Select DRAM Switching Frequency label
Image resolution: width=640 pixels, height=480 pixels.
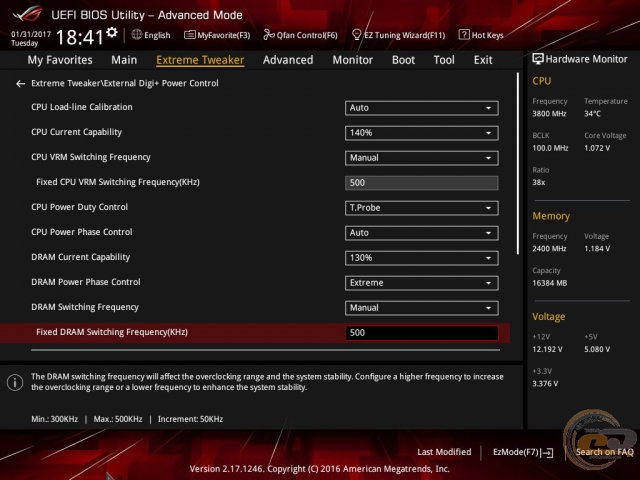85,307
